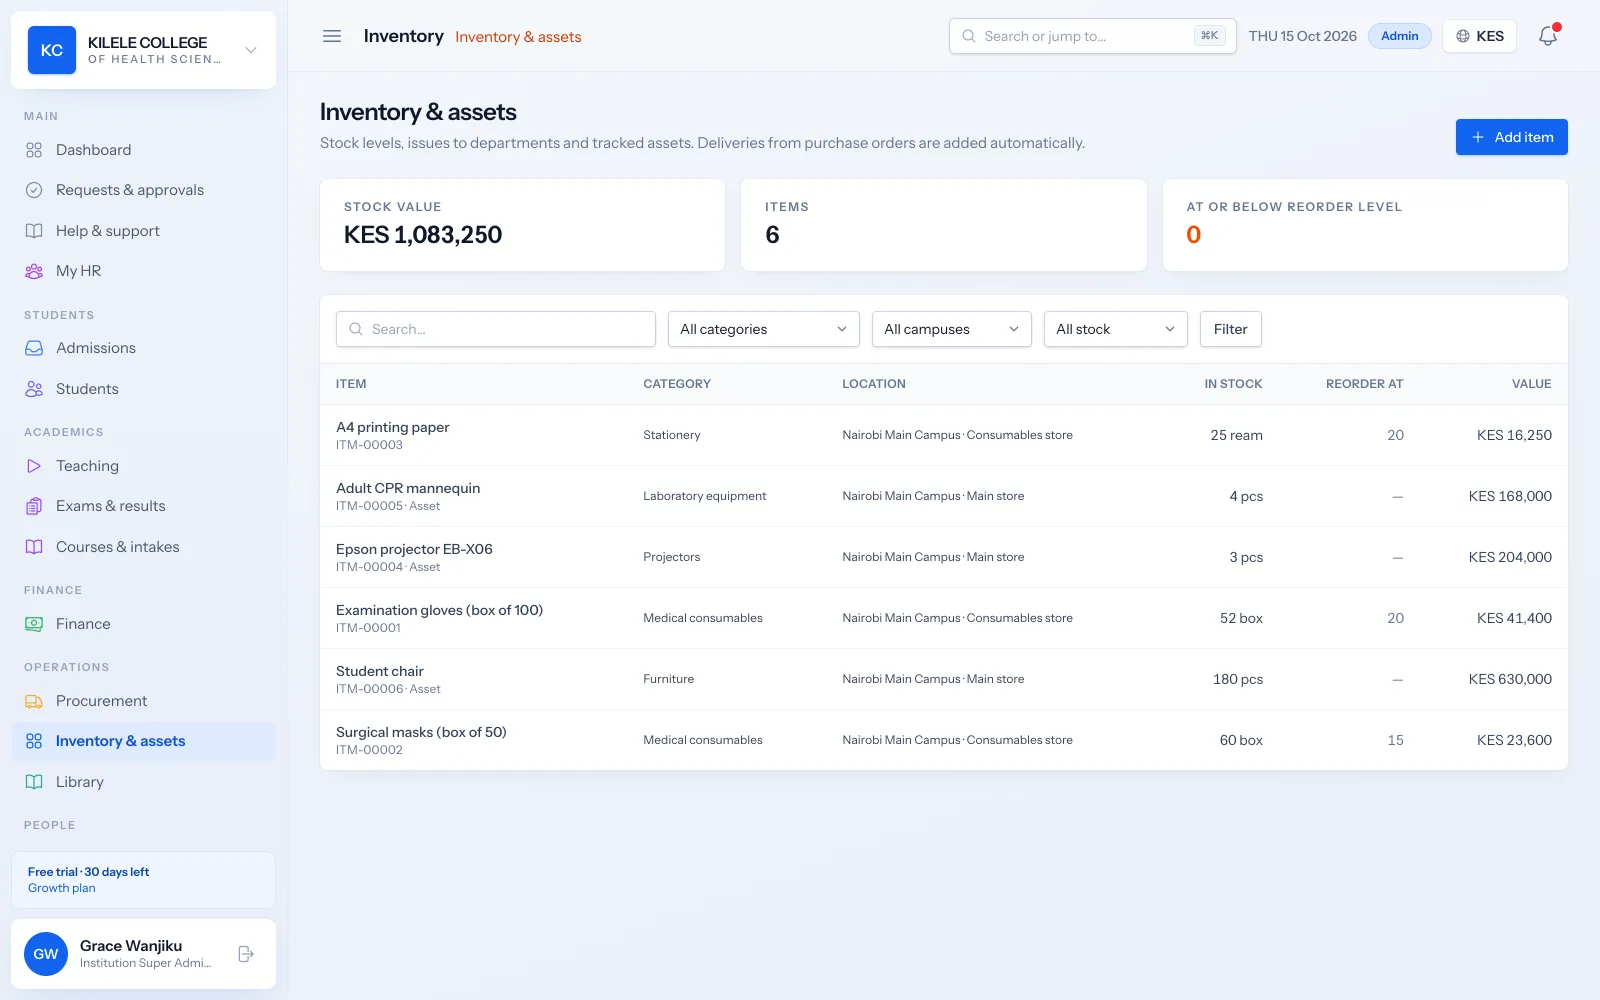This screenshot has width=1600, height=1000.
Task: Click the Admissions inbox icon
Action: (34, 348)
